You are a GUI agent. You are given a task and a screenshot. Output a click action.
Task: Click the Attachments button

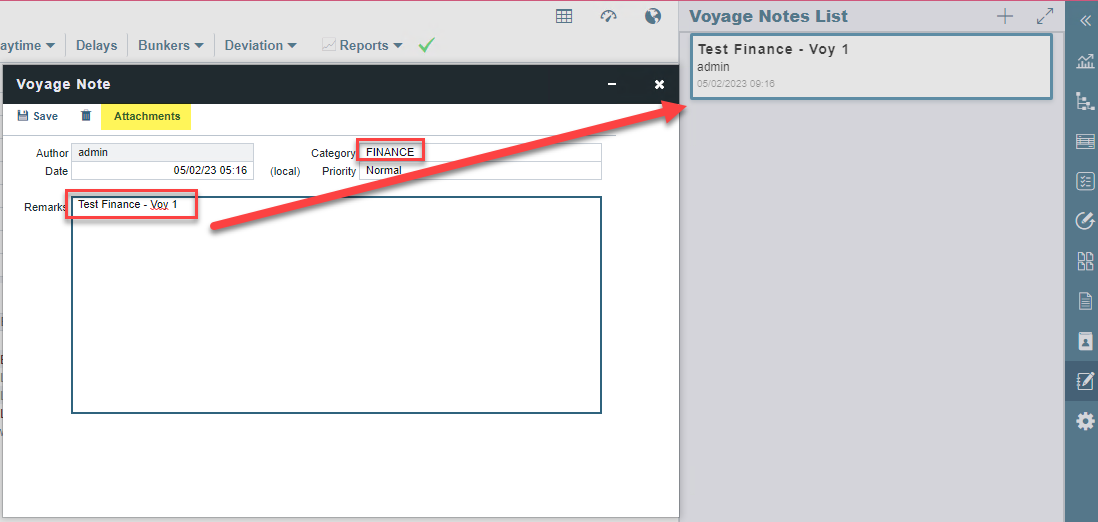click(147, 116)
